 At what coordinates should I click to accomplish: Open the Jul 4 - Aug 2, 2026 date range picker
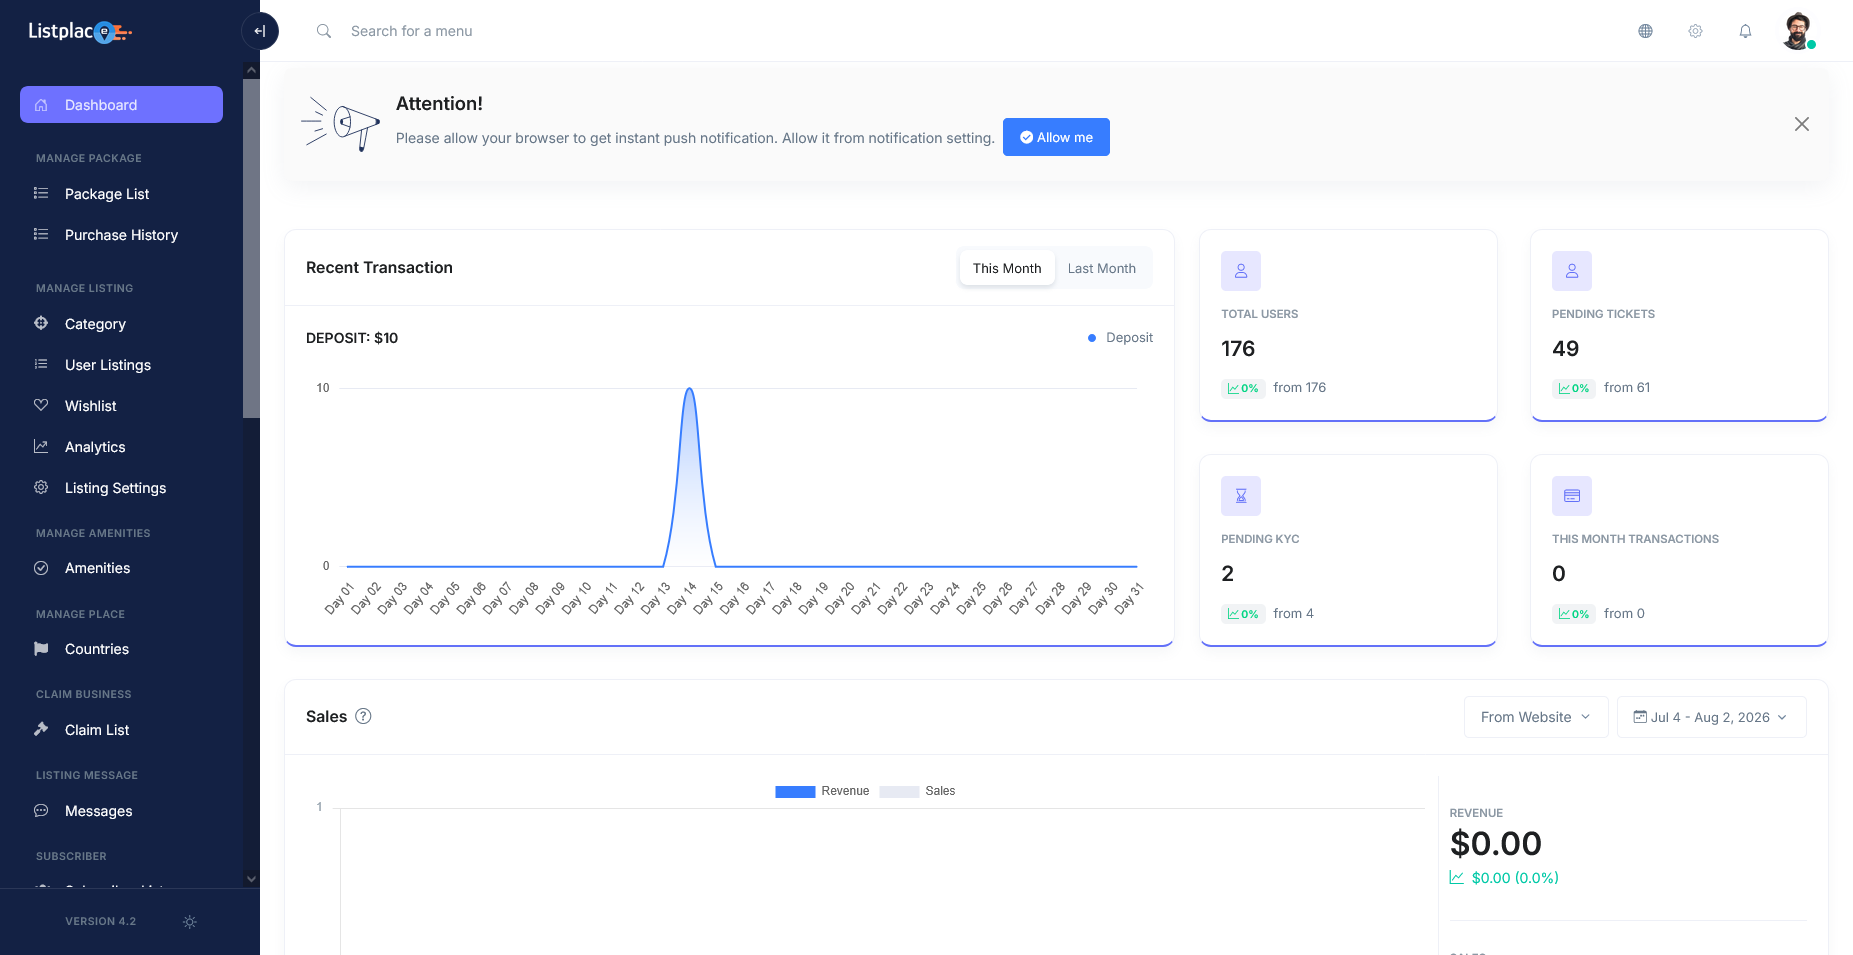tap(1711, 717)
